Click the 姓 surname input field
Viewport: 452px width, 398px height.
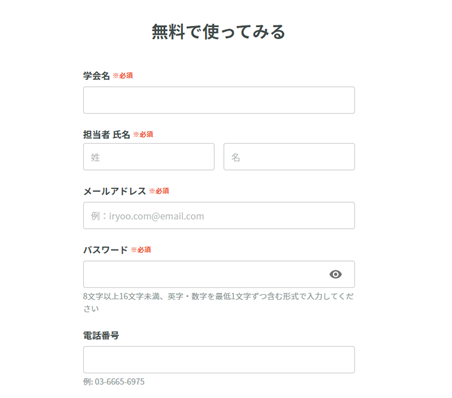pos(149,157)
